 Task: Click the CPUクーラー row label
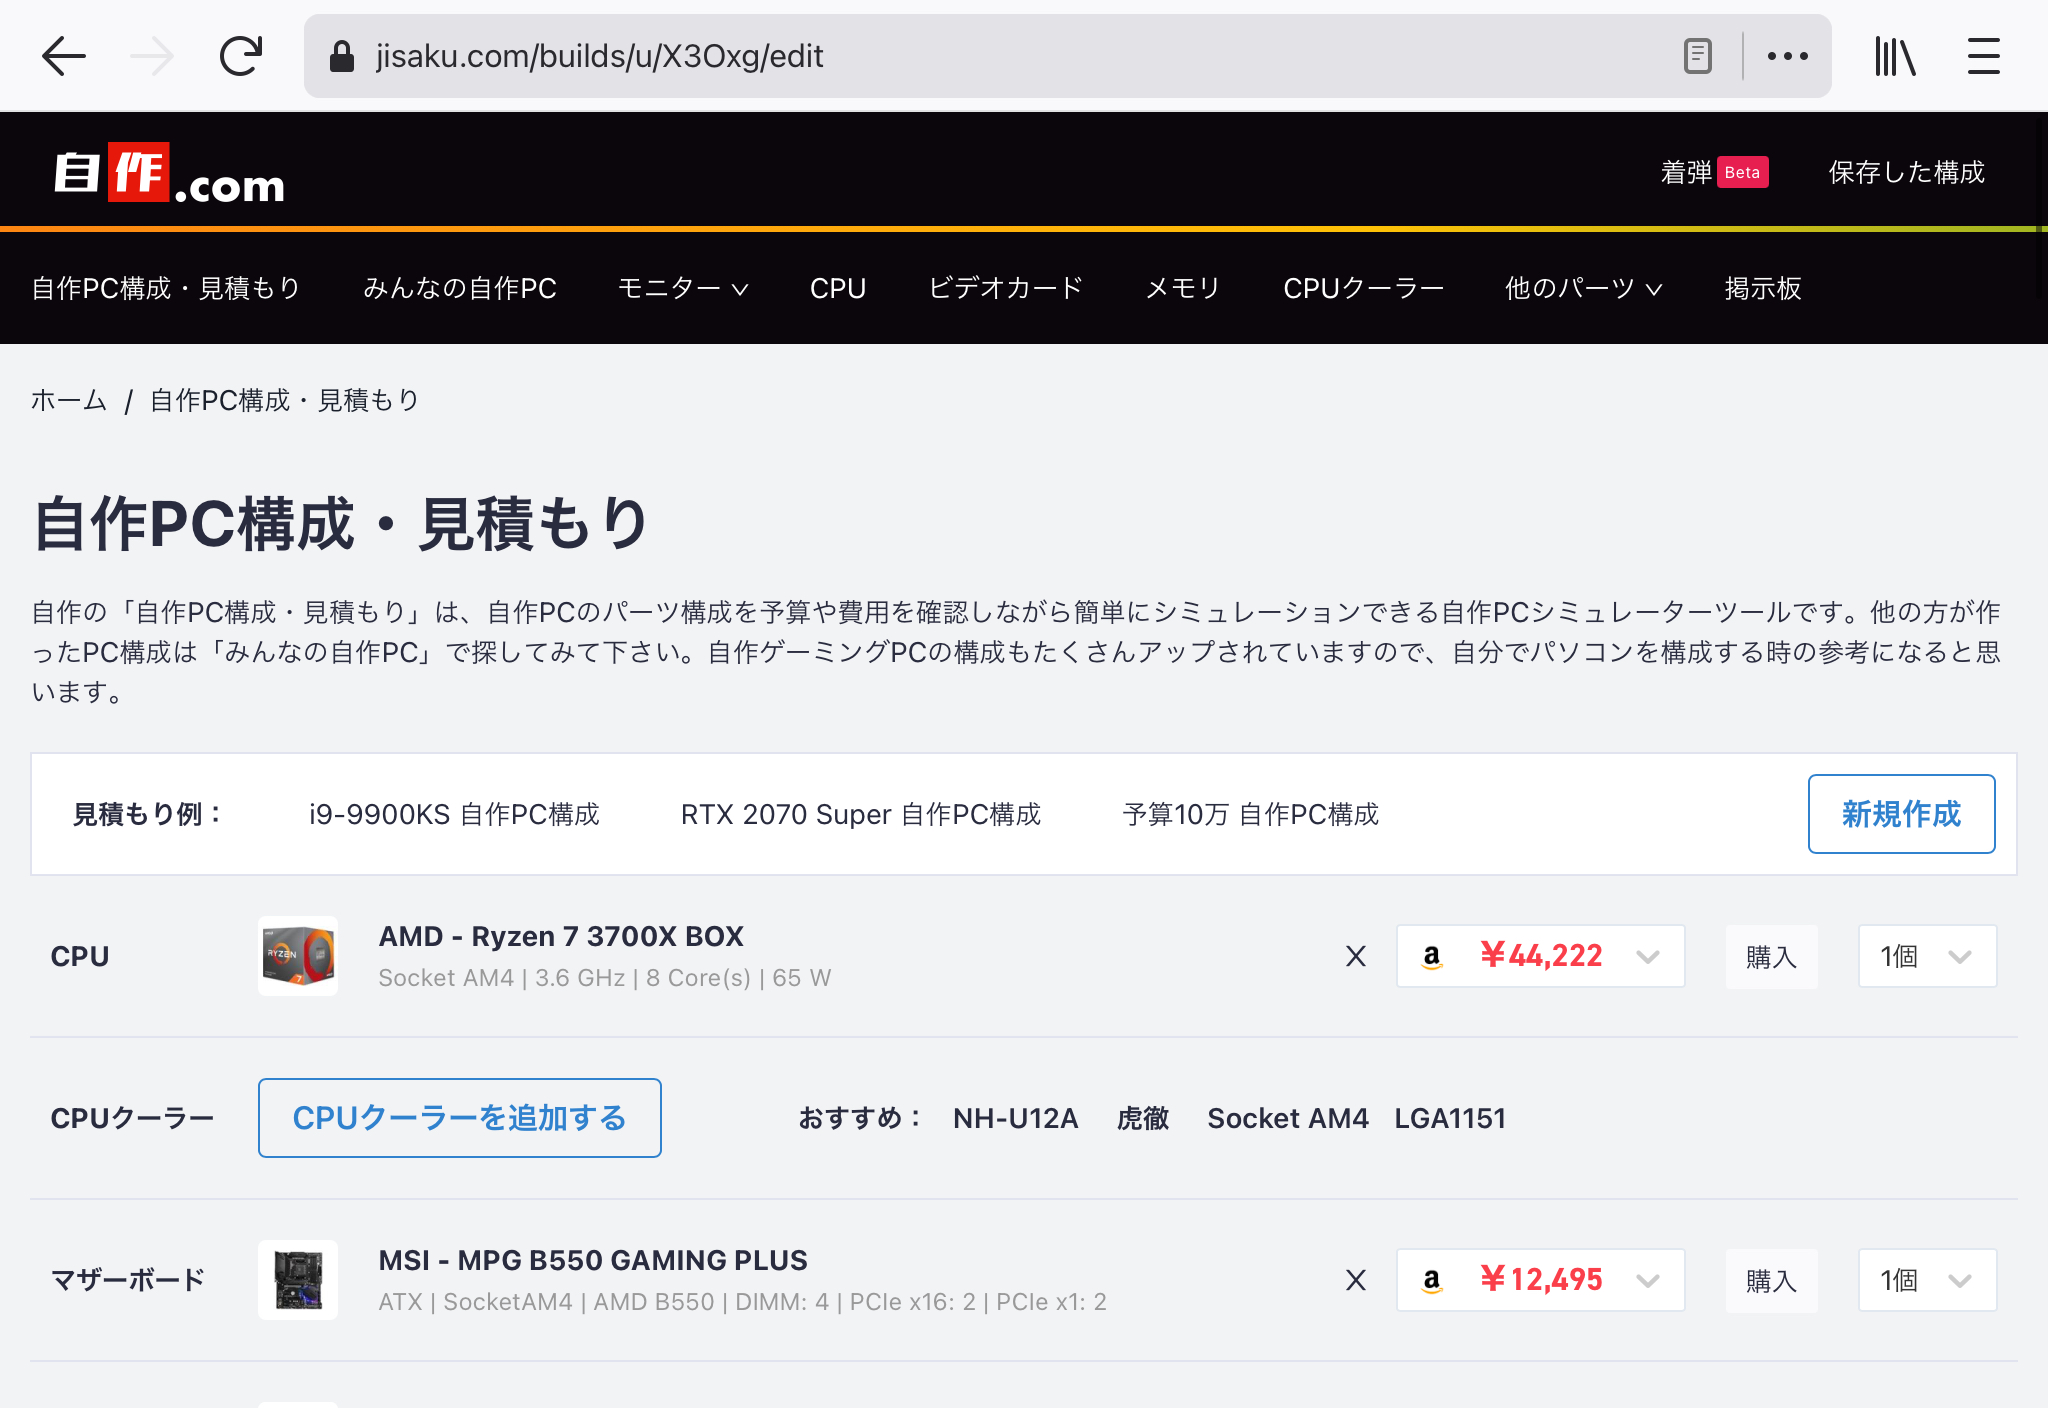132,1118
